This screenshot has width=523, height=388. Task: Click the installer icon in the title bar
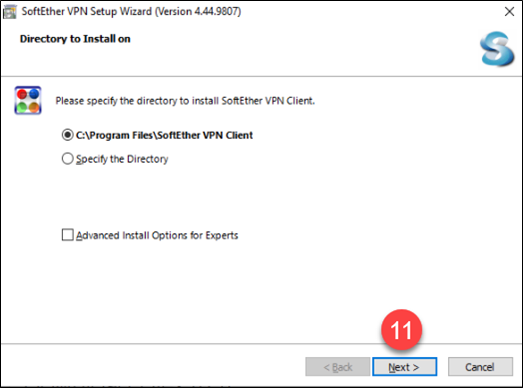coord(9,12)
